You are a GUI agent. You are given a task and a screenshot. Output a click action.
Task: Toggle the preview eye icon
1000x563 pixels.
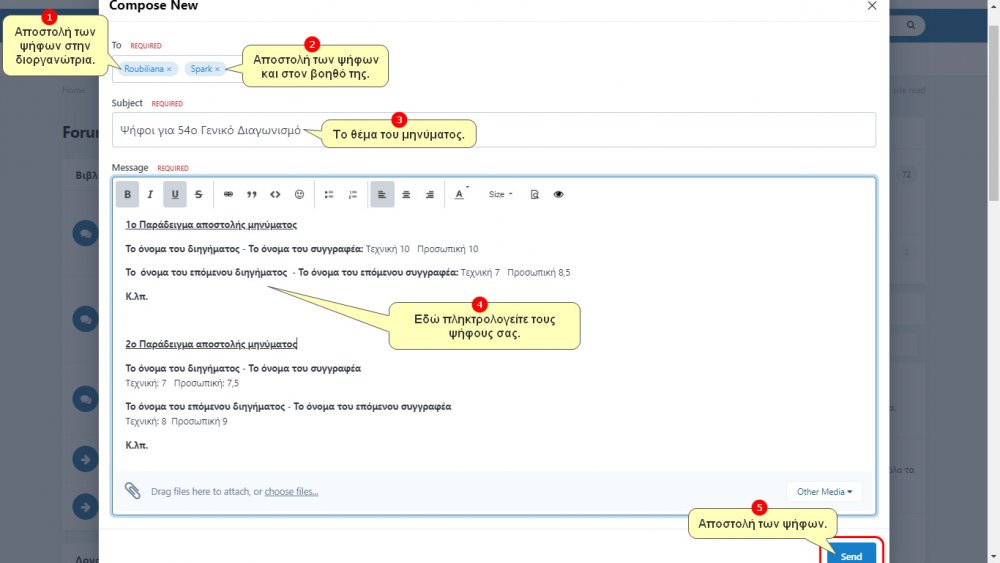558,194
